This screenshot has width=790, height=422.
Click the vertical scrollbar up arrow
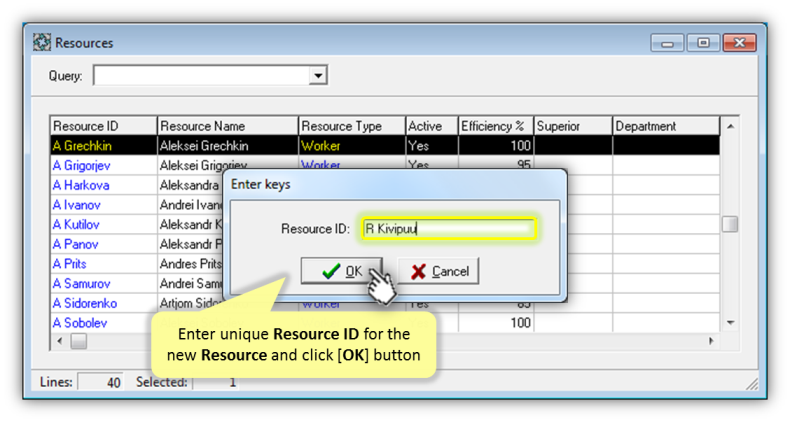tap(730, 127)
